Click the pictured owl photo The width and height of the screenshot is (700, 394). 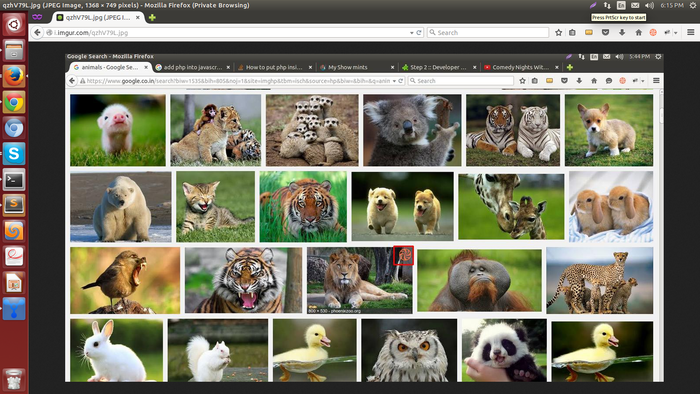click(x=409, y=350)
